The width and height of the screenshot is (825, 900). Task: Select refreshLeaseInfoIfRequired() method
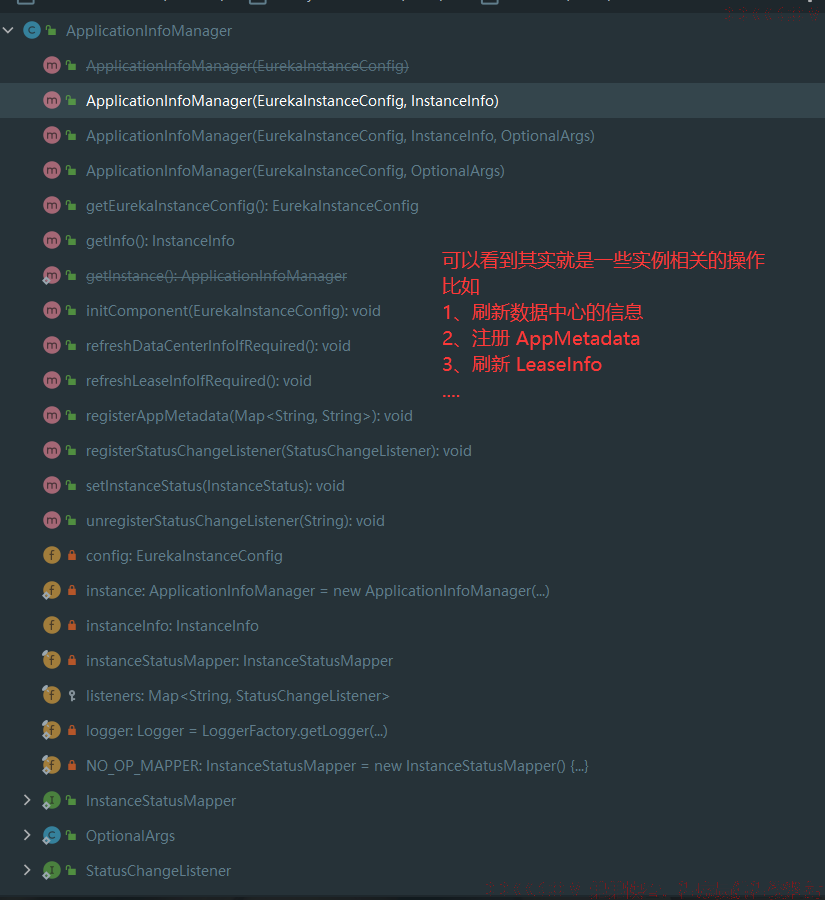[x=412, y=381]
